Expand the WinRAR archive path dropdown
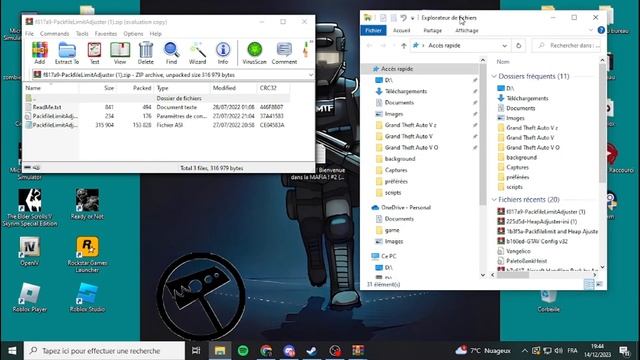The image size is (640, 360). [311, 75]
